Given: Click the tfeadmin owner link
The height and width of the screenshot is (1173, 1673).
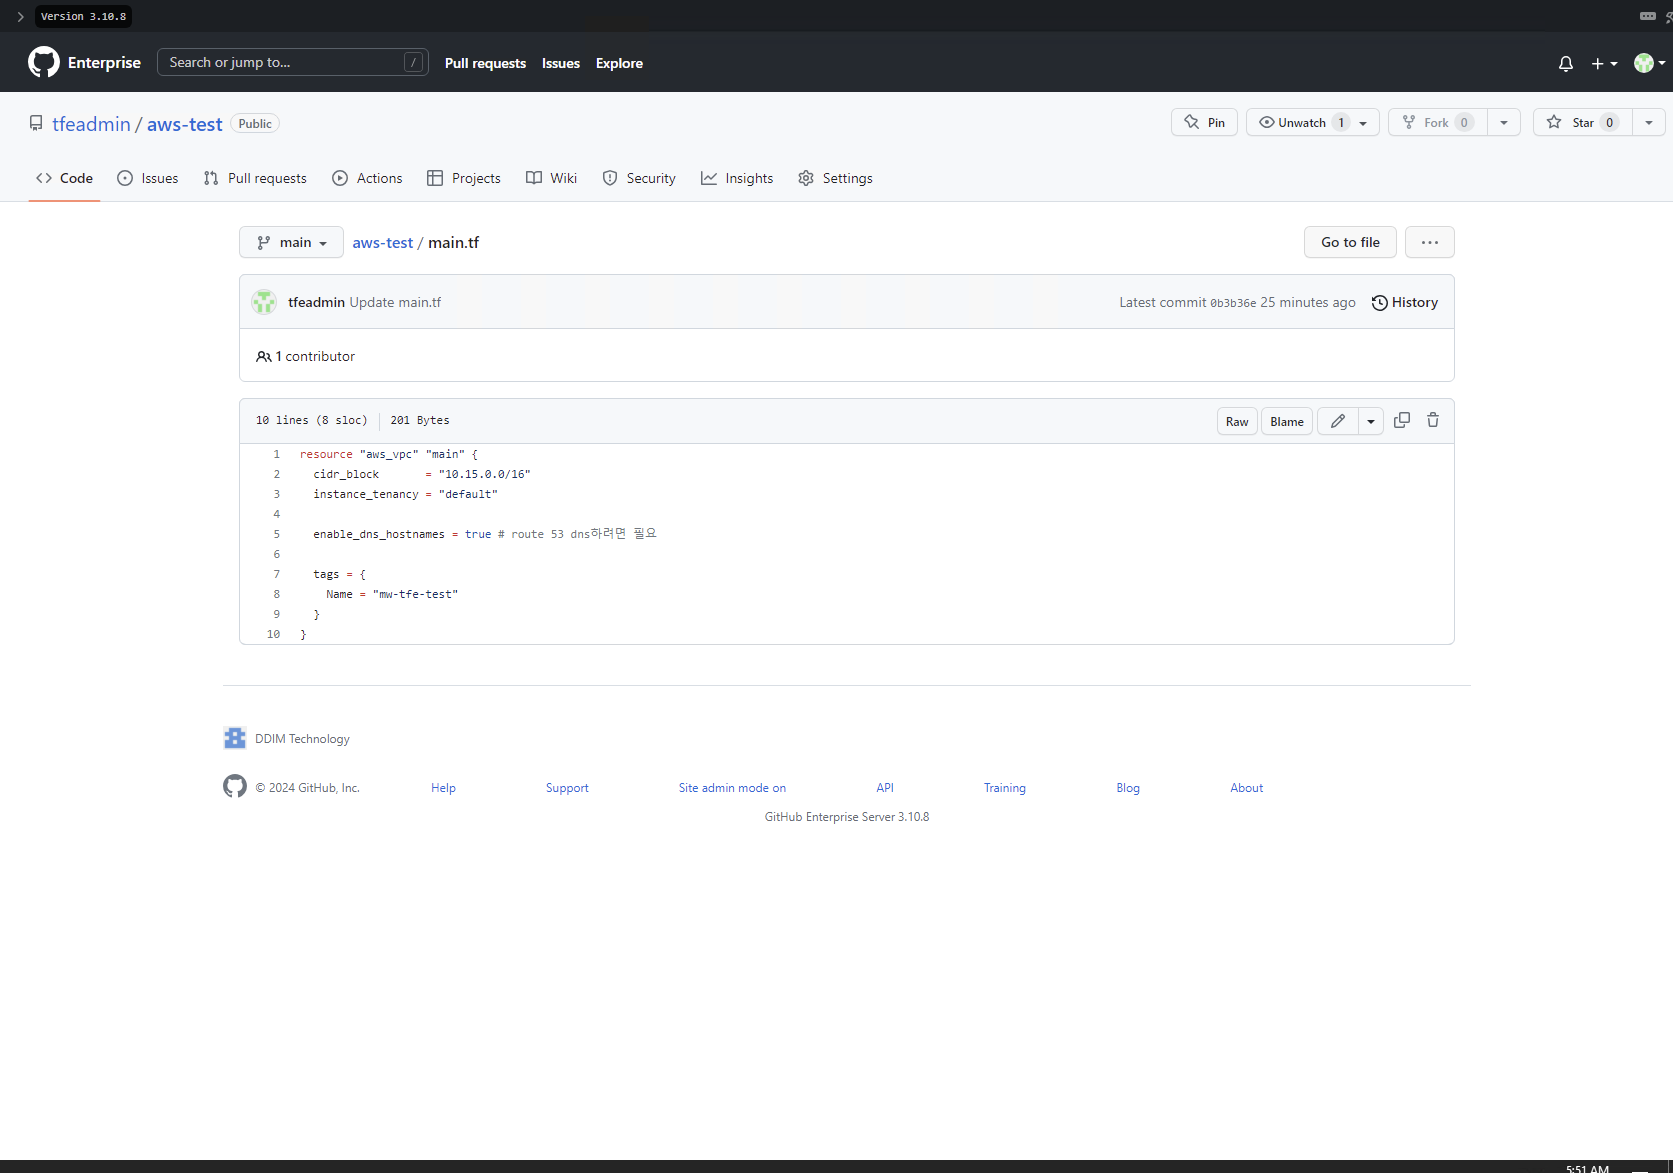Looking at the screenshot, I should [91, 124].
